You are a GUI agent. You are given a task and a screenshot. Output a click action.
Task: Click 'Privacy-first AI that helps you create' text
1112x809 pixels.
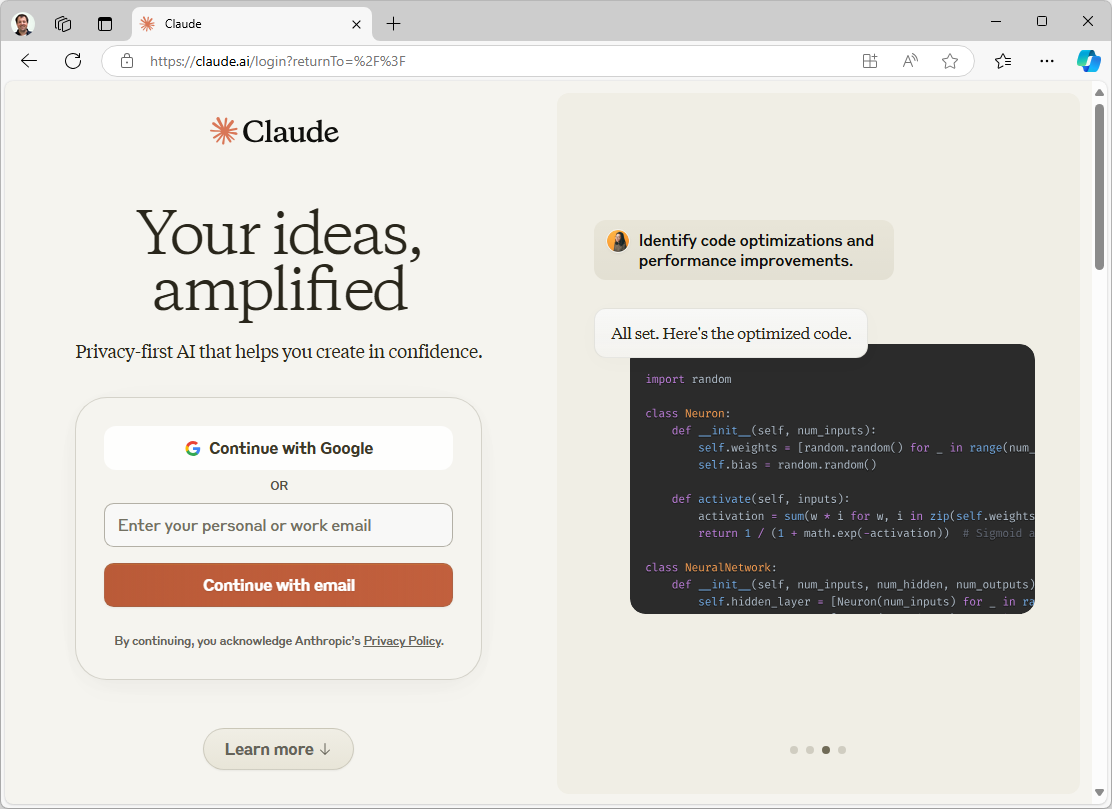279,352
